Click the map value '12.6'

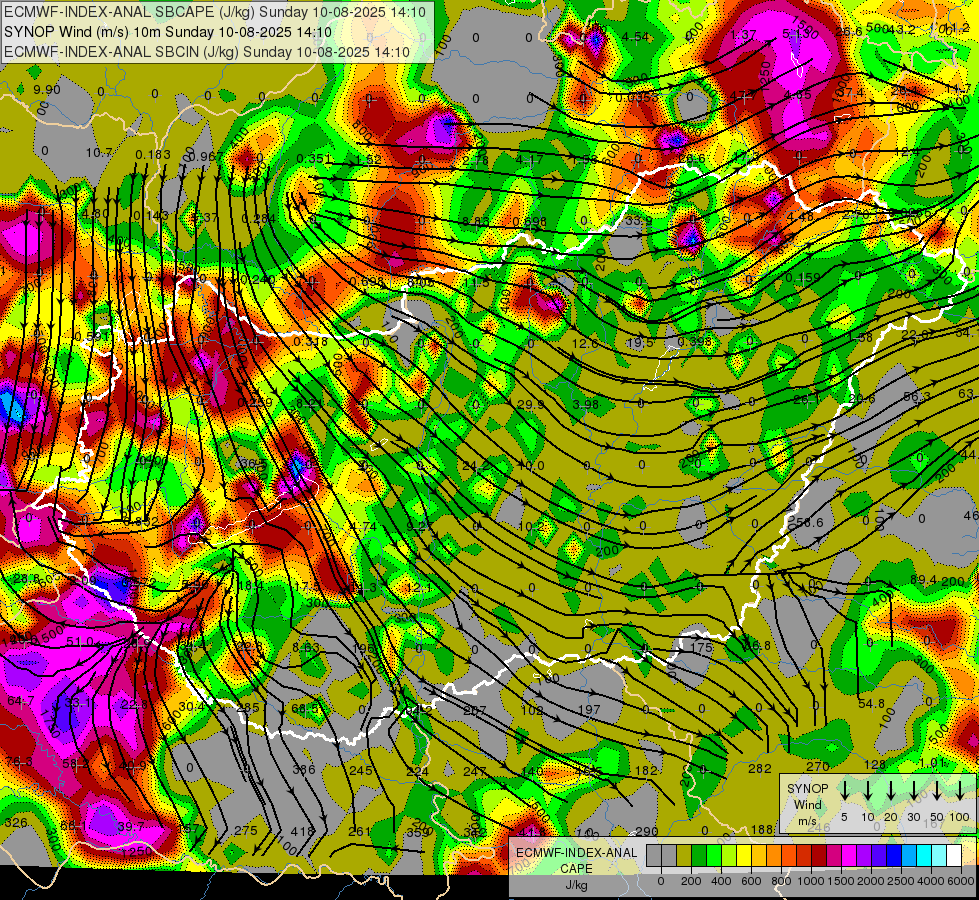pyautogui.click(x=586, y=344)
